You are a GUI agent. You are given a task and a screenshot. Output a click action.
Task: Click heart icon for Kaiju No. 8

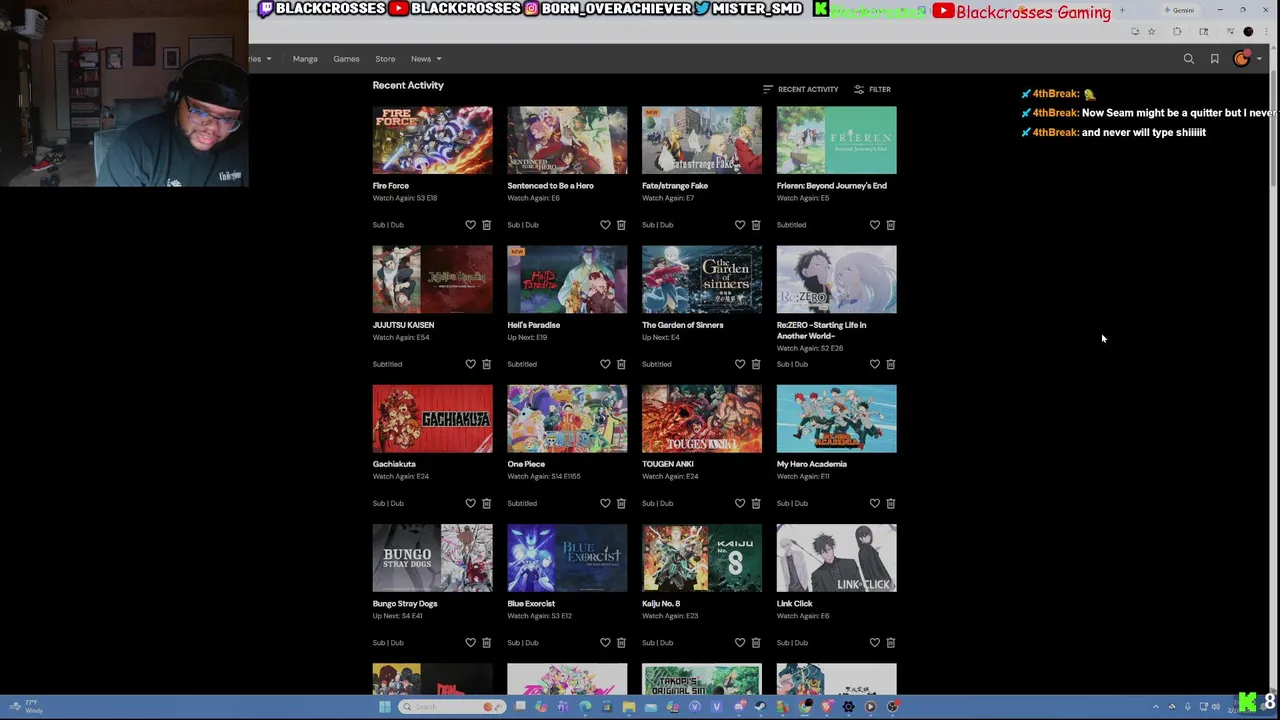740,643
